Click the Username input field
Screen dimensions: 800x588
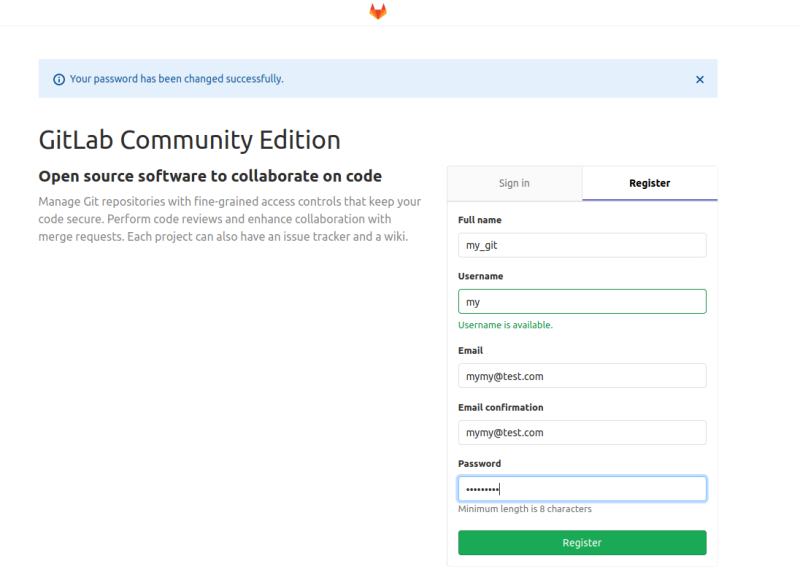[x=582, y=301]
